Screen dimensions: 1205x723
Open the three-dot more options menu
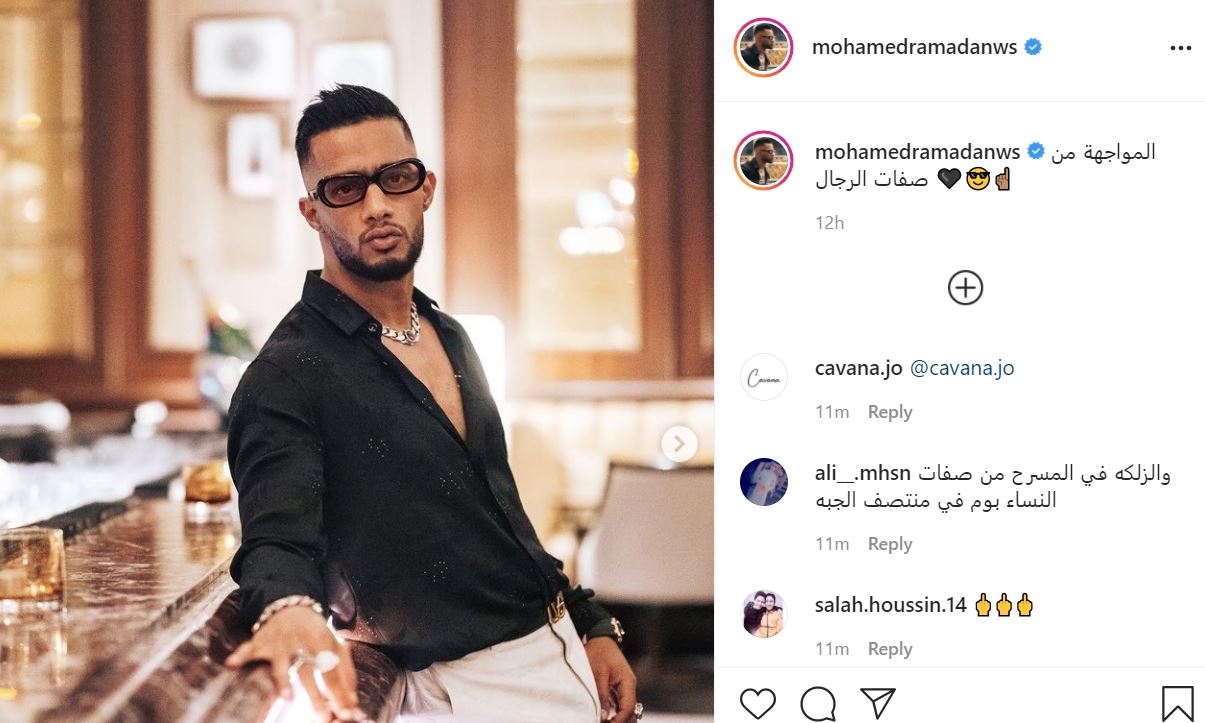coord(1180,48)
